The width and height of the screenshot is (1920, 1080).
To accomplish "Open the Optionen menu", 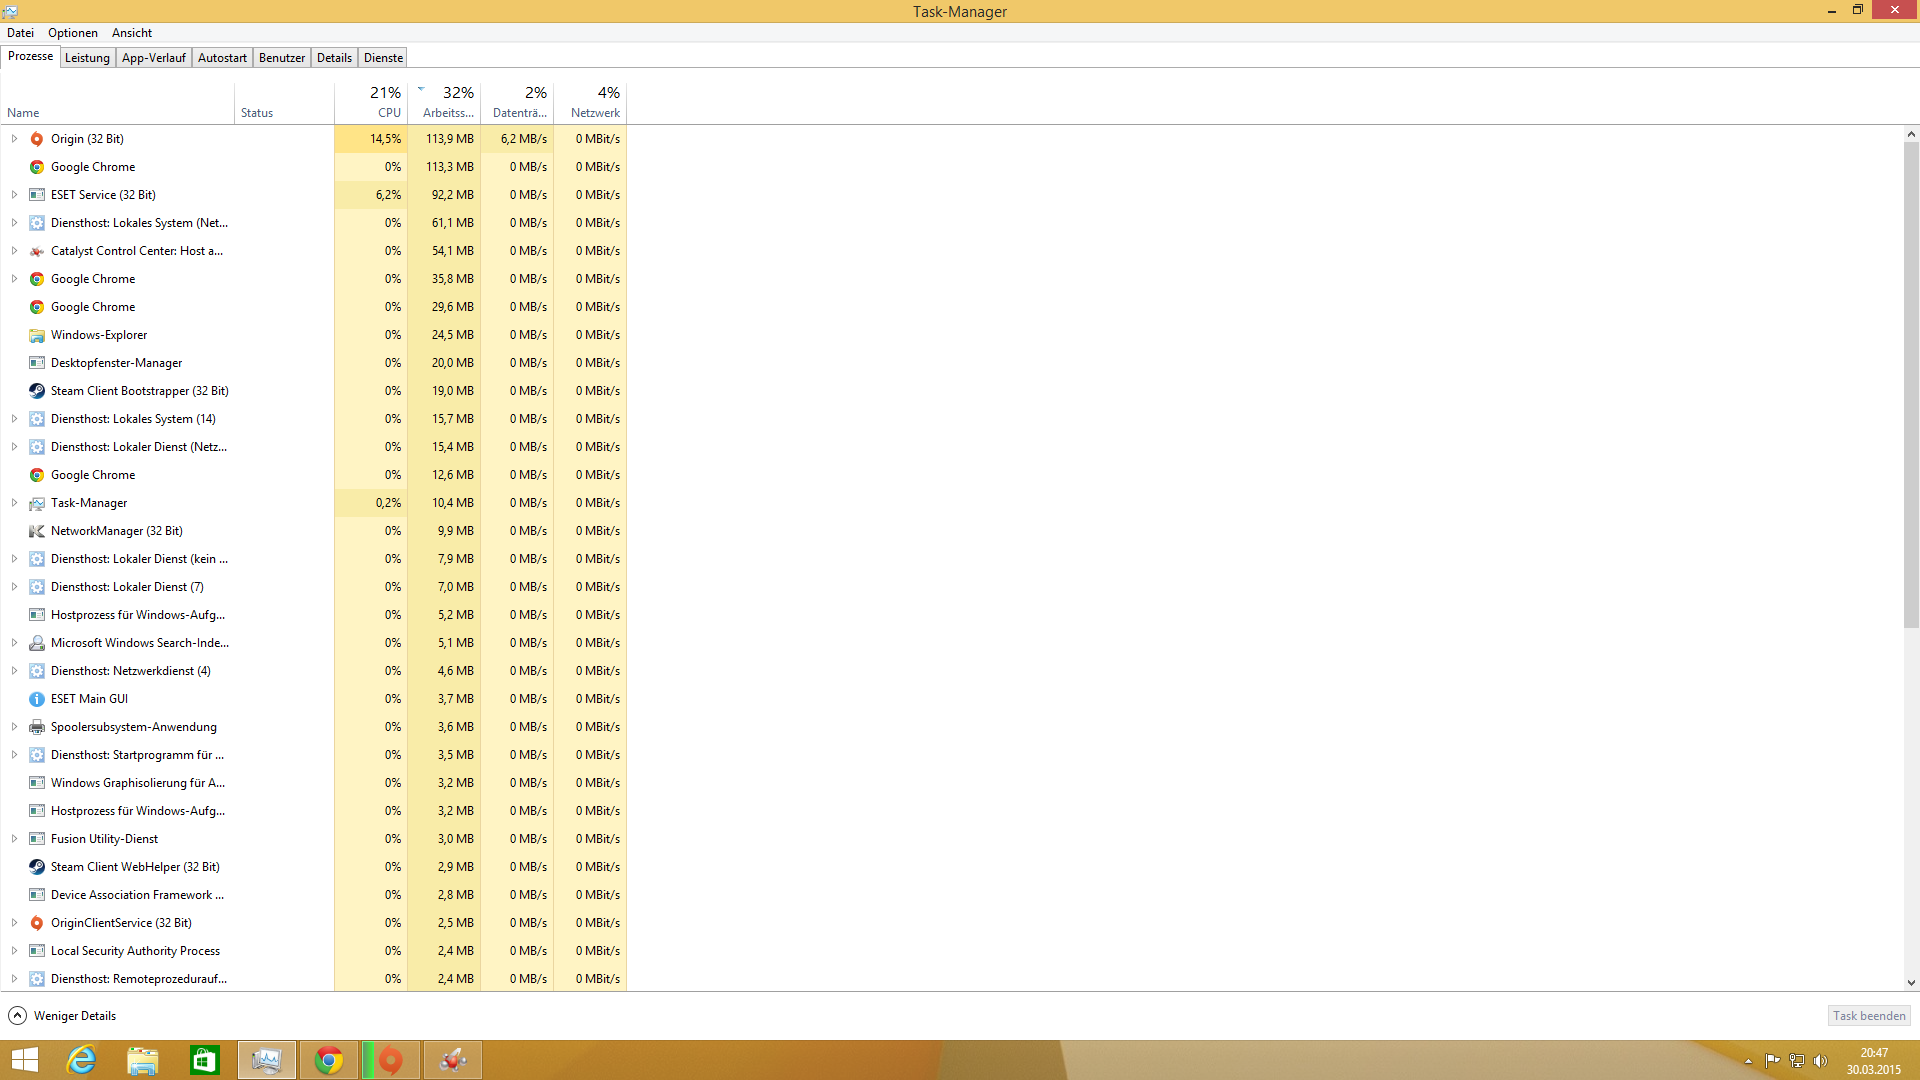I will pyautogui.click(x=73, y=33).
